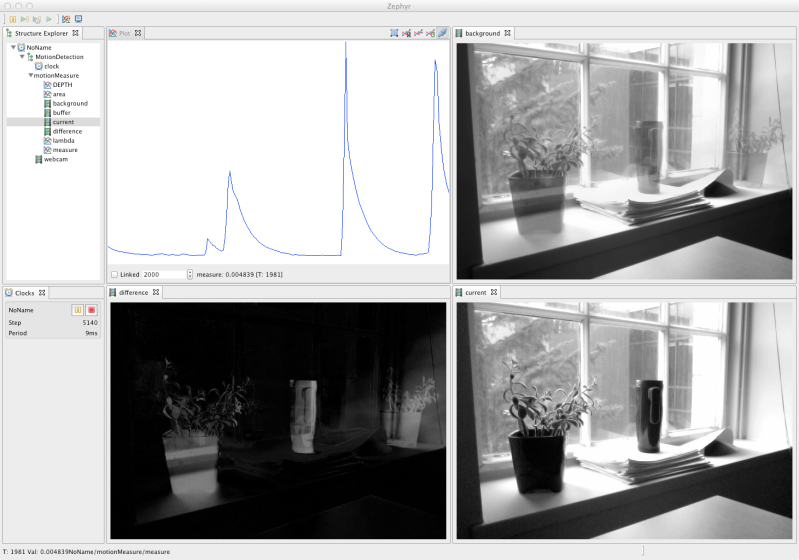Collapse the MotionDetection tree node

[x=22, y=57]
